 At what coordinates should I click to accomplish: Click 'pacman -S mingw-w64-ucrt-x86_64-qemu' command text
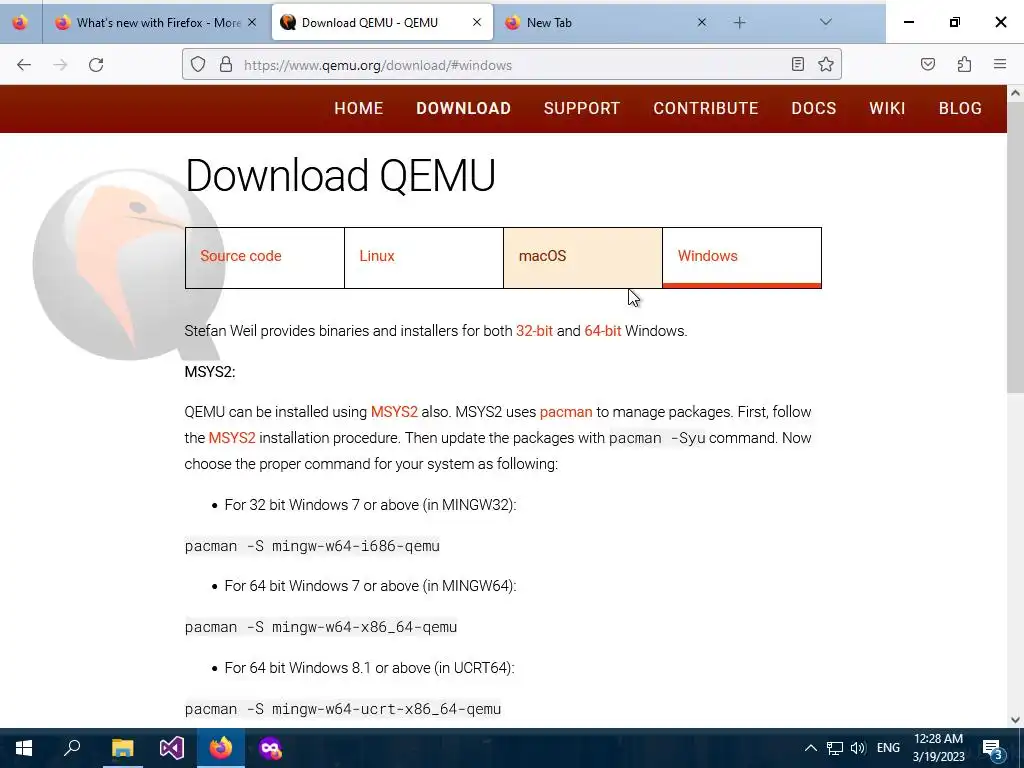(343, 709)
